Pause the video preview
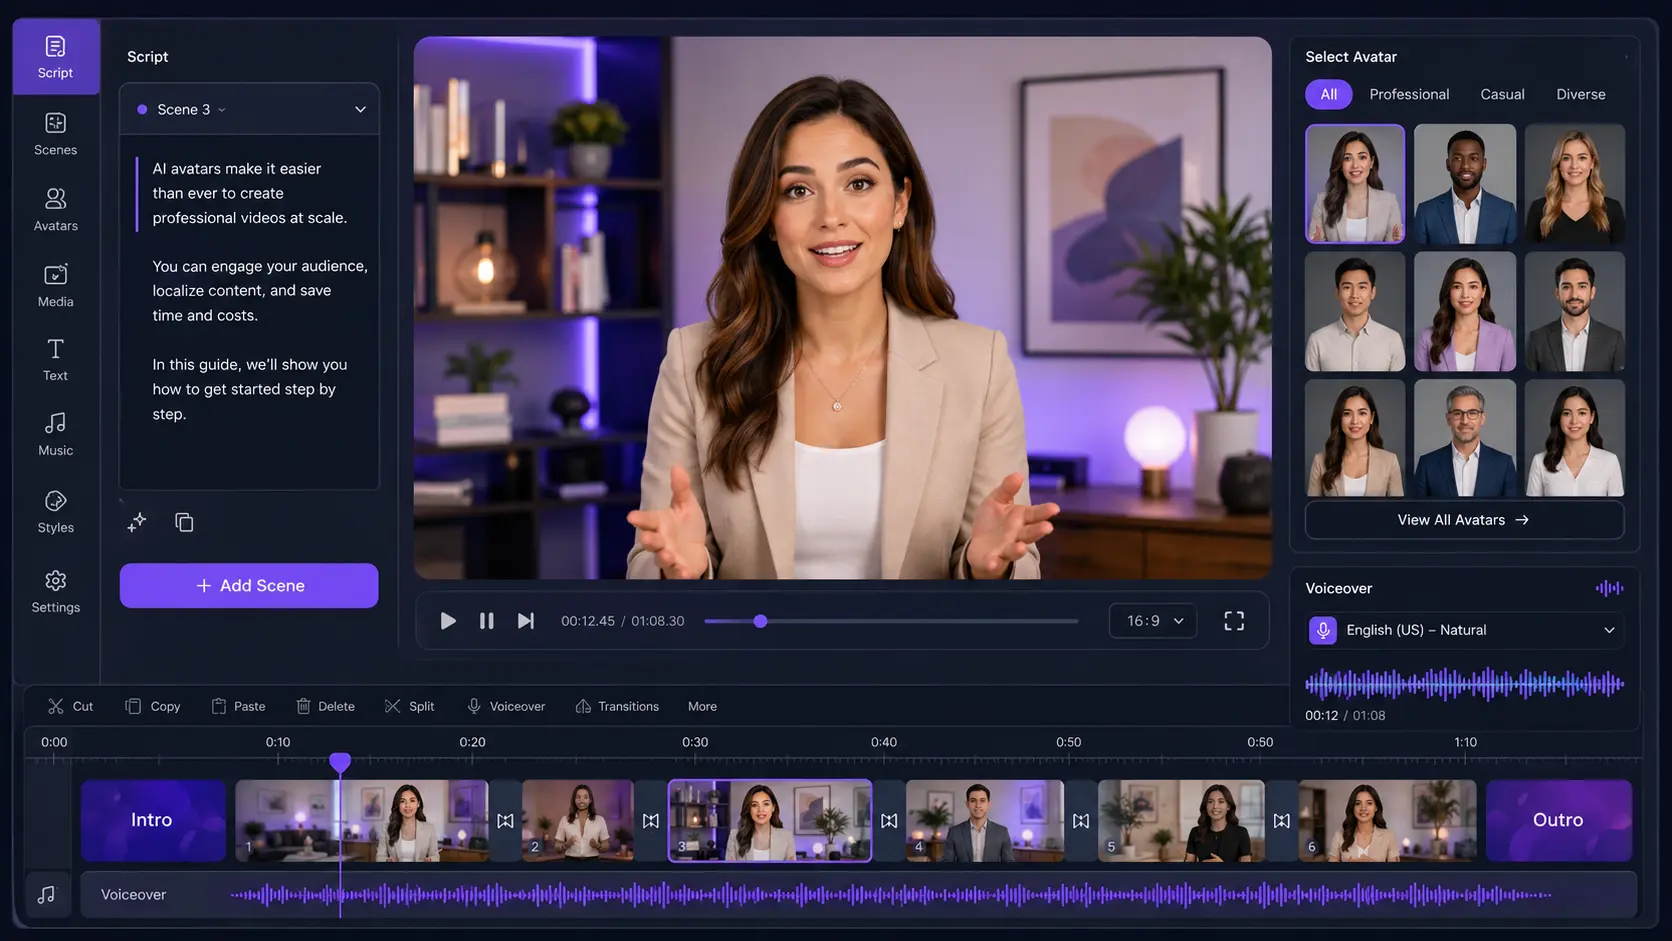This screenshot has width=1672, height=941. pos(487,621)
